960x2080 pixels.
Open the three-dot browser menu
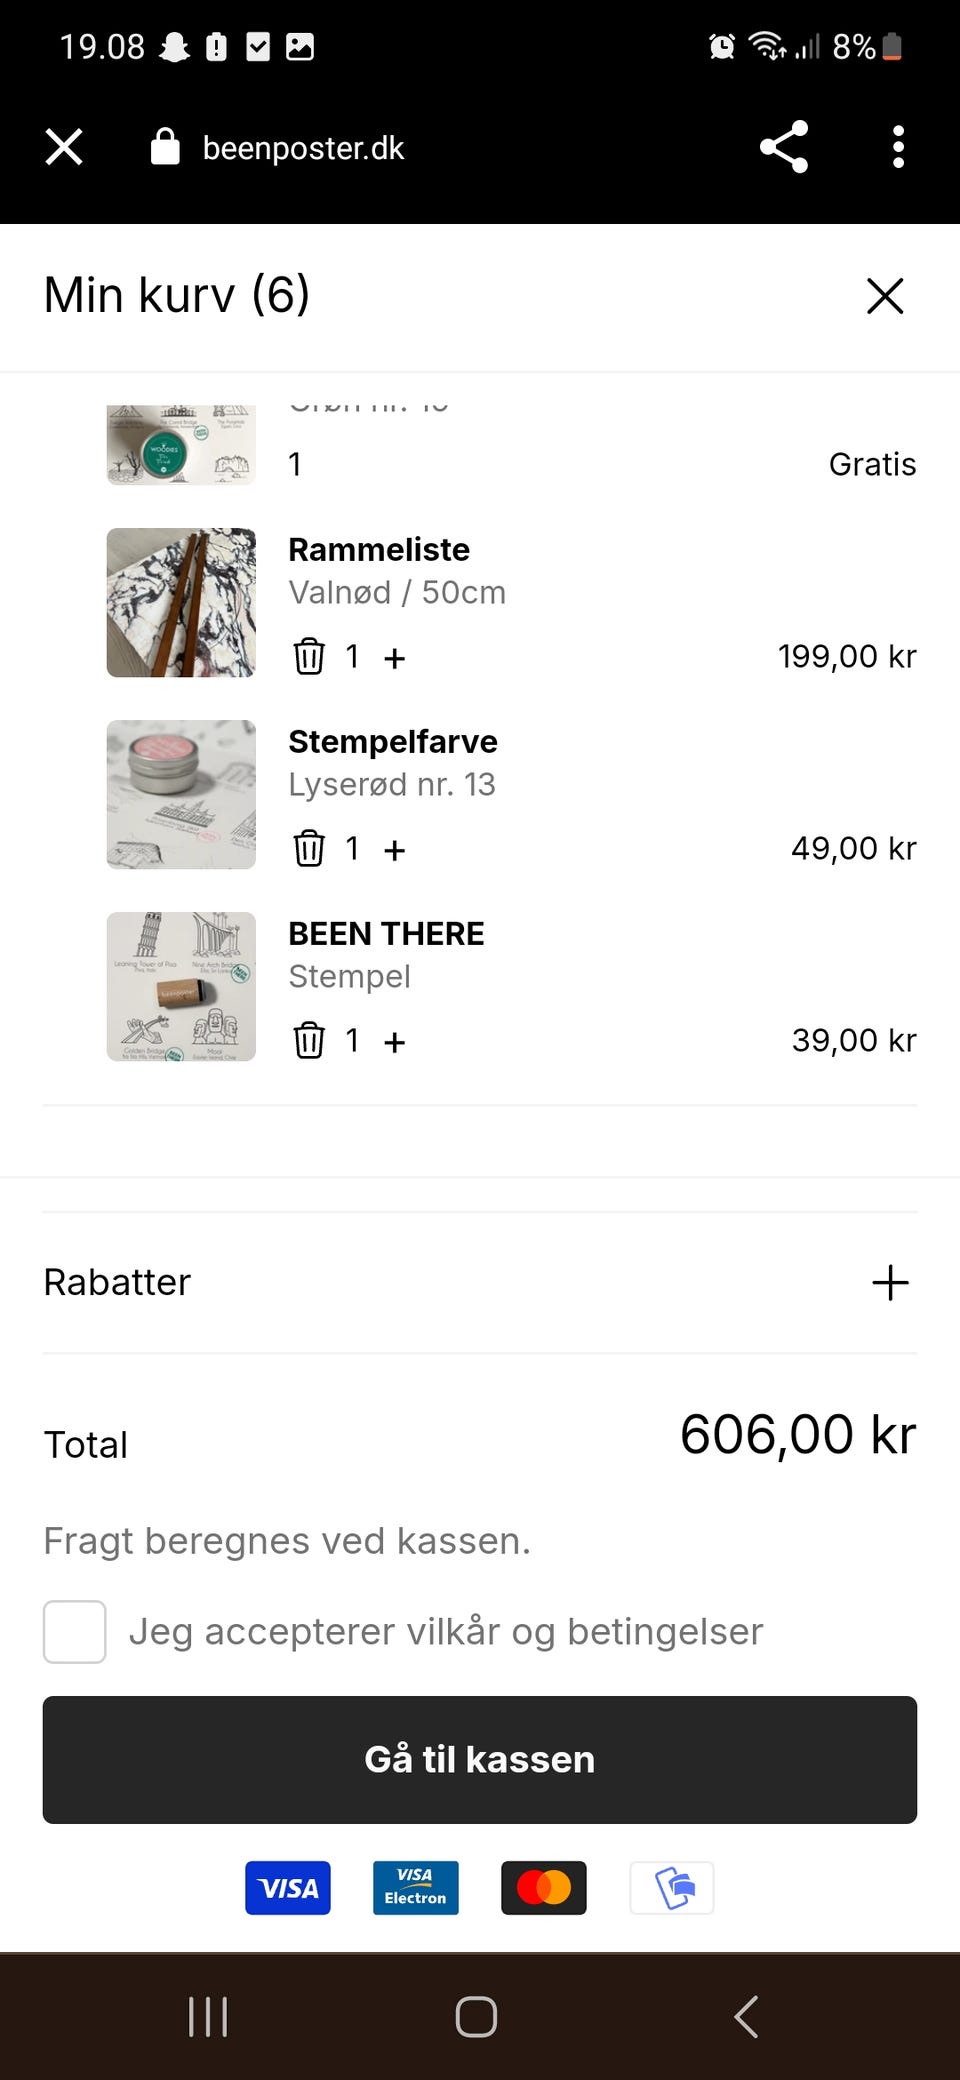[x=898, y=147]
